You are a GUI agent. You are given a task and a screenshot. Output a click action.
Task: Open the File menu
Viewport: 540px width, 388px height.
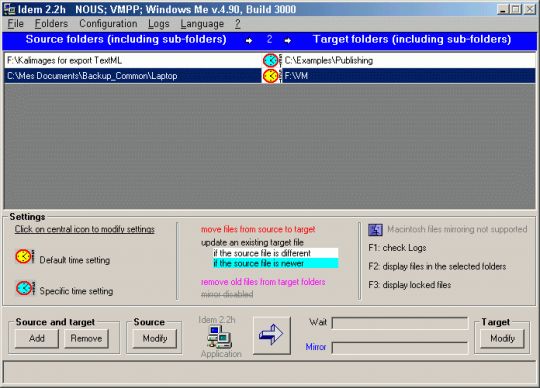click(15, 24)
